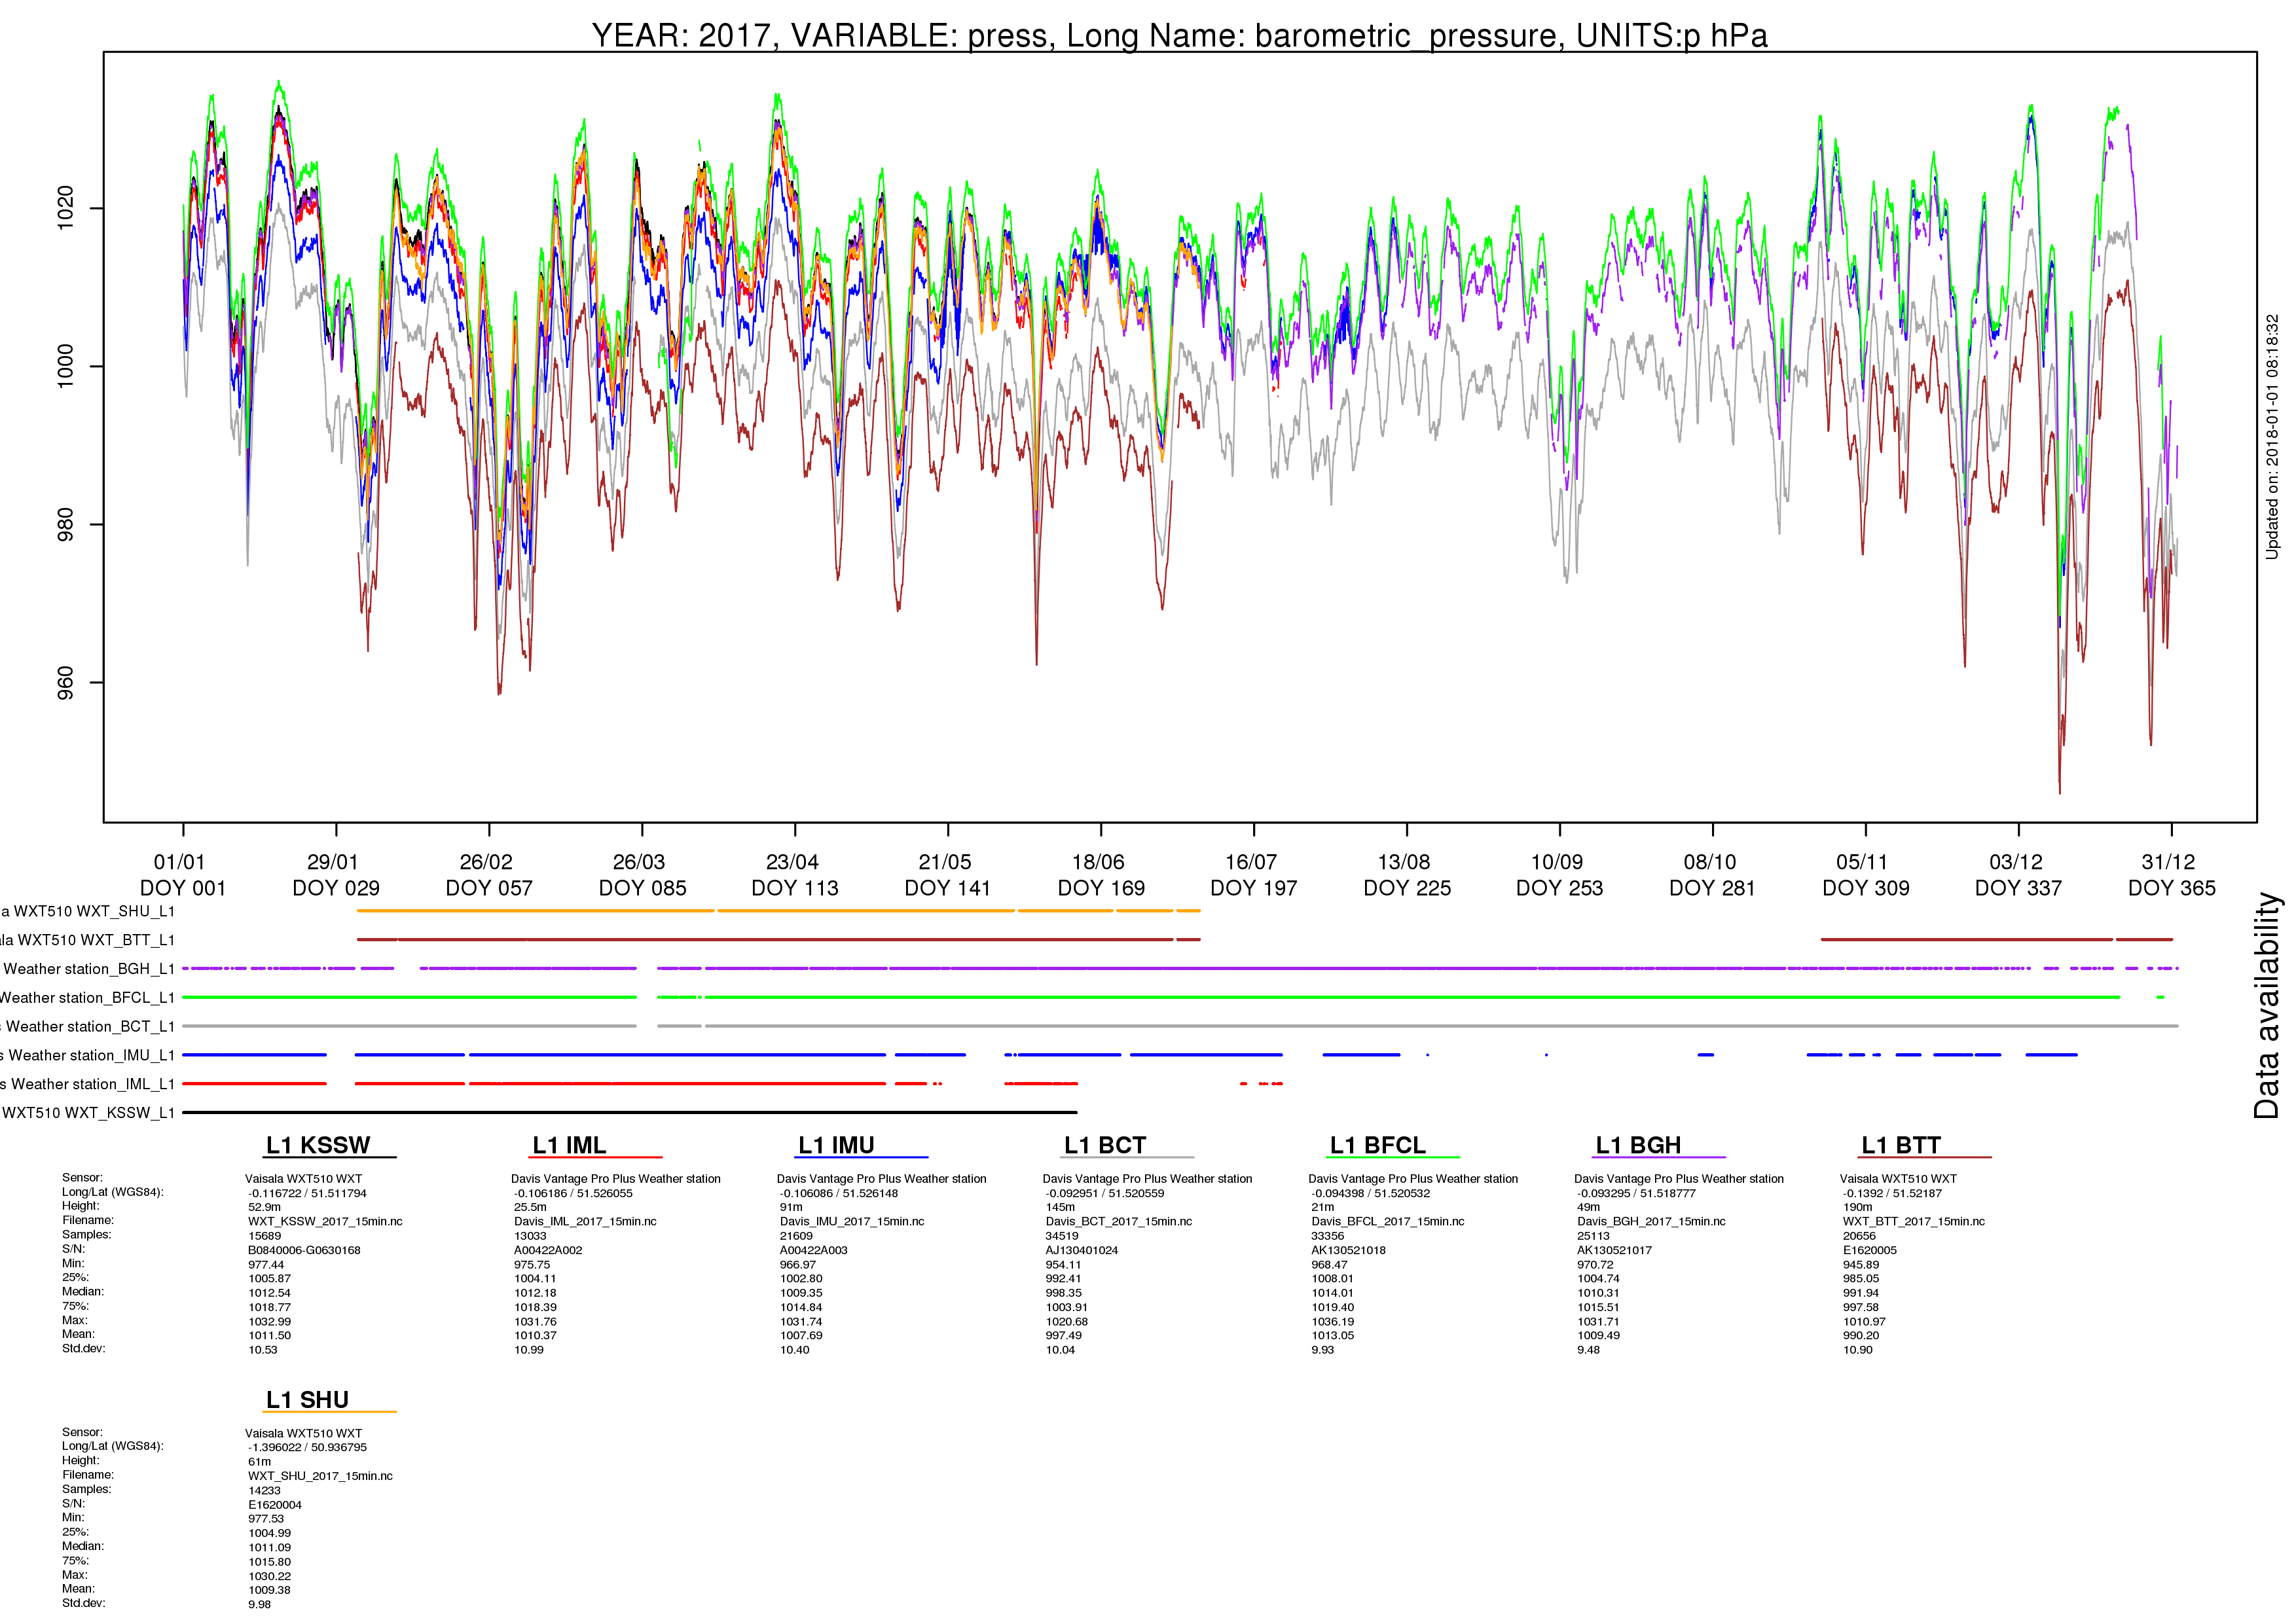This screenshot has width=2296, height=1624.
Task: Click the black KSSW data availability bar
Action: coord(630,1113)
